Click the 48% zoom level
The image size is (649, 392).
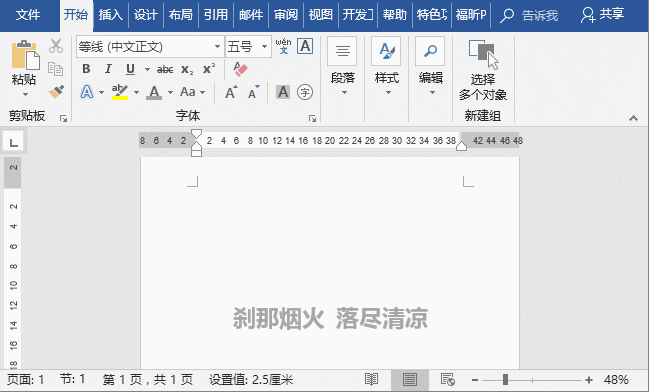click(616, 380)
